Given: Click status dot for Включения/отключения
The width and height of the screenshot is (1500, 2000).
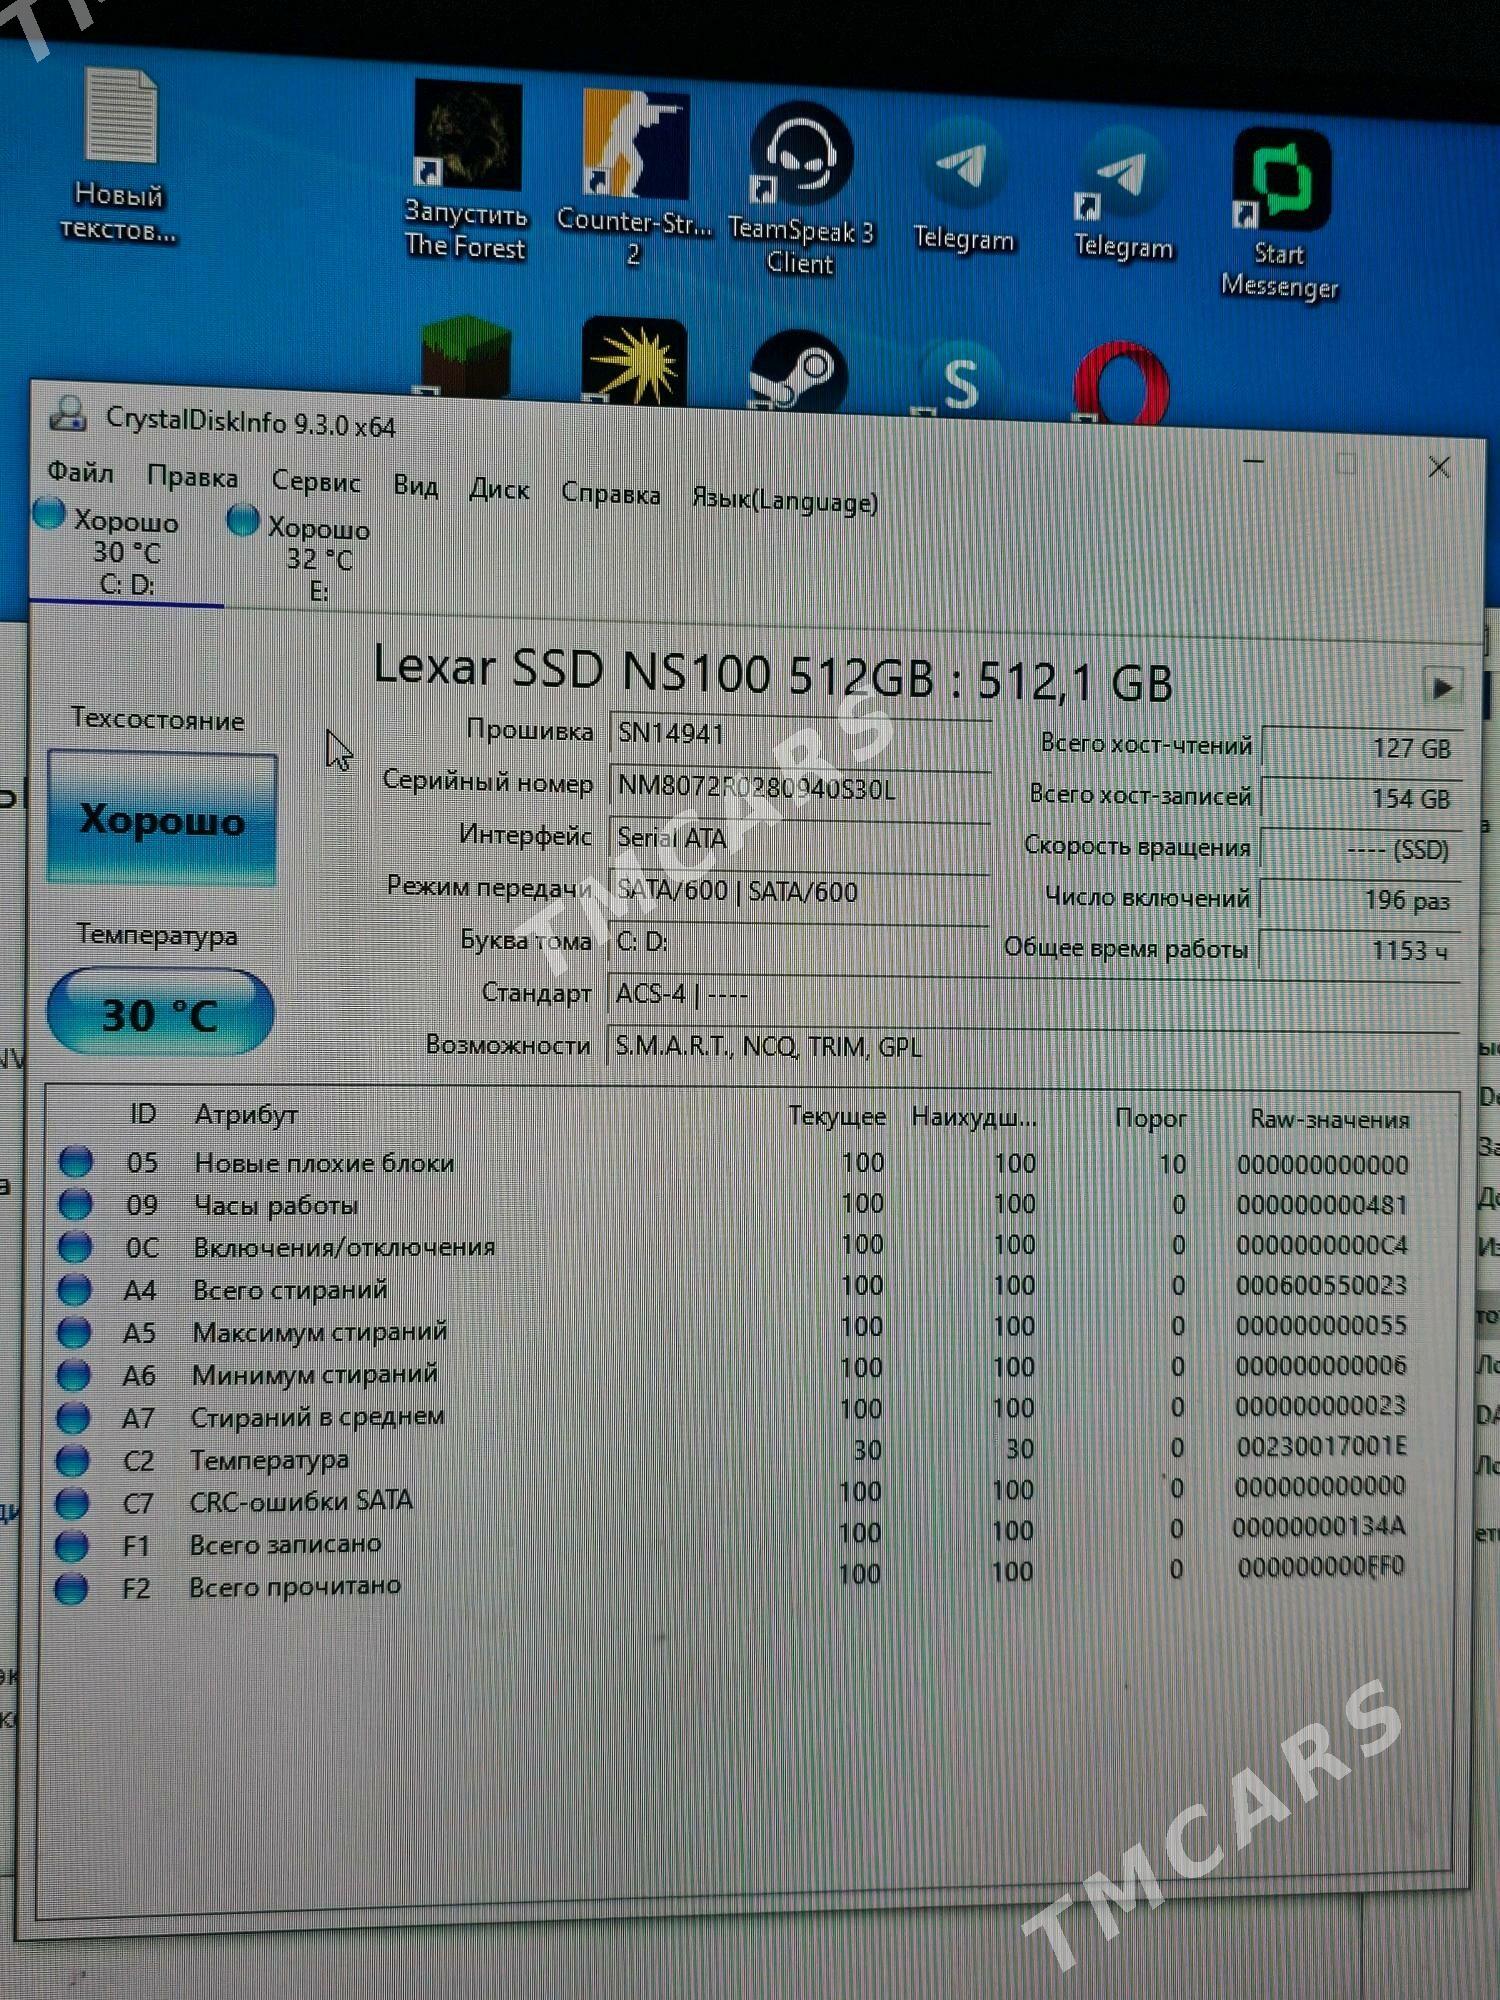Looking at the screenshot, I should pos(75,1246).
